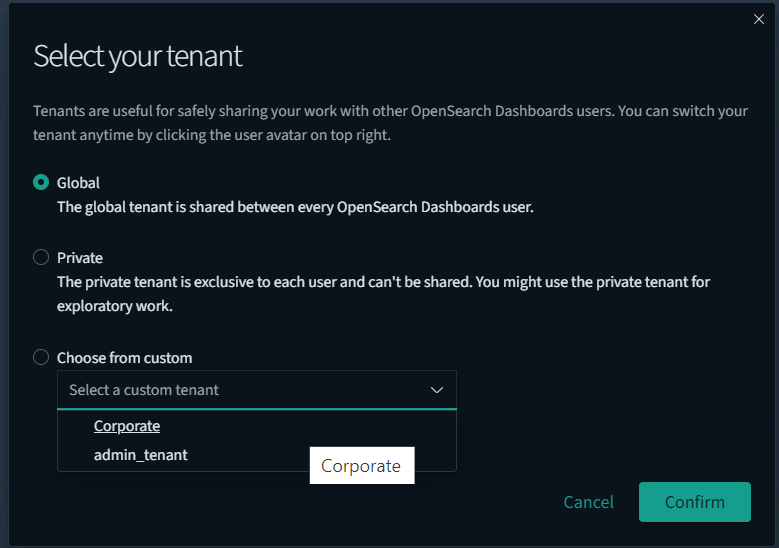The image size is (779, 548).
Task: Click the Corporate tooltip popup
Action: (x=361, y=466)
